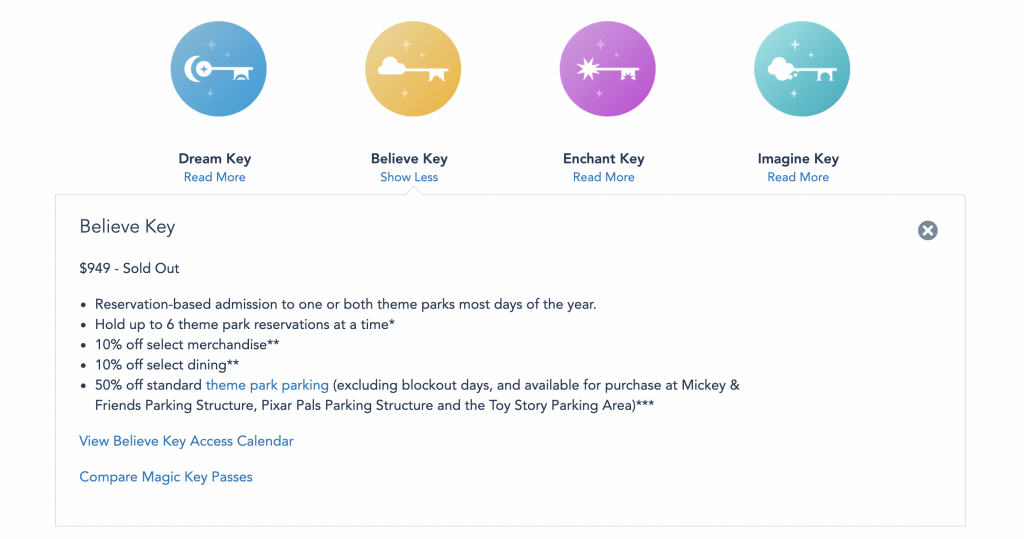The image size is (1024, 539).
Task: Click the $949 - Sold Out price text
Action: point(129,269)
